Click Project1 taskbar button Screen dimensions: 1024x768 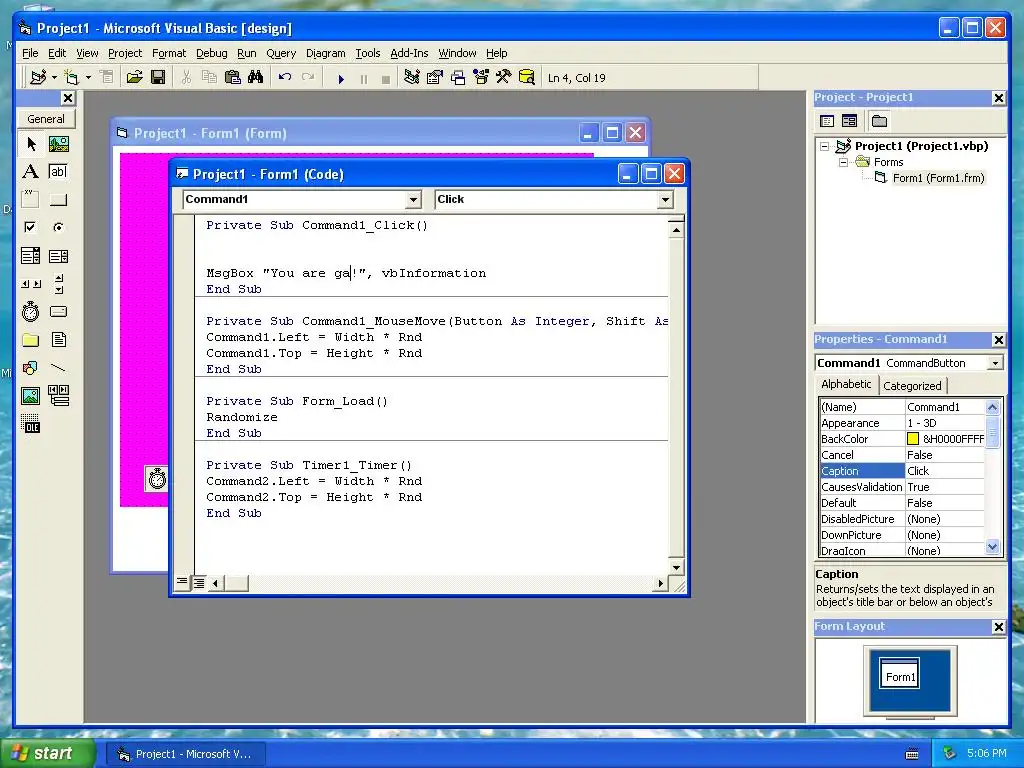tap(185, 754)
